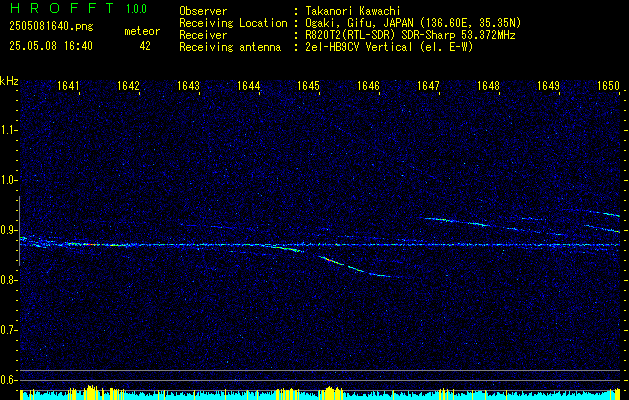Select the meteor count value 42

click(x=145, y=46)
